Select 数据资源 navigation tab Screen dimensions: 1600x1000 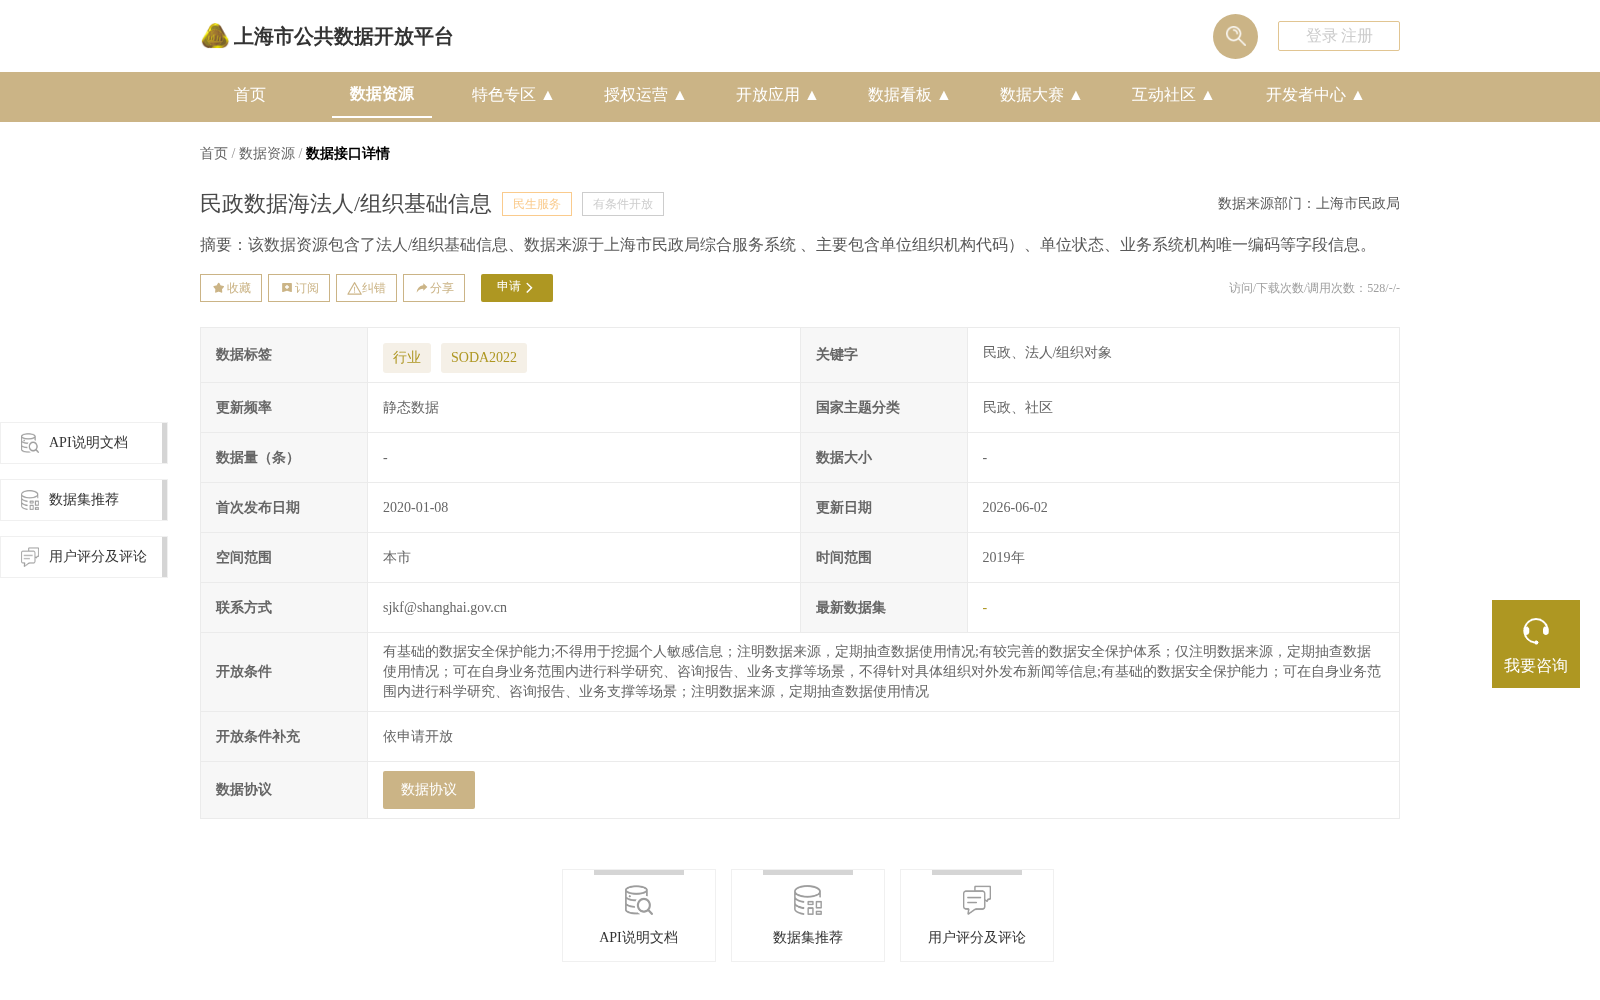click(x=382, y=94)
